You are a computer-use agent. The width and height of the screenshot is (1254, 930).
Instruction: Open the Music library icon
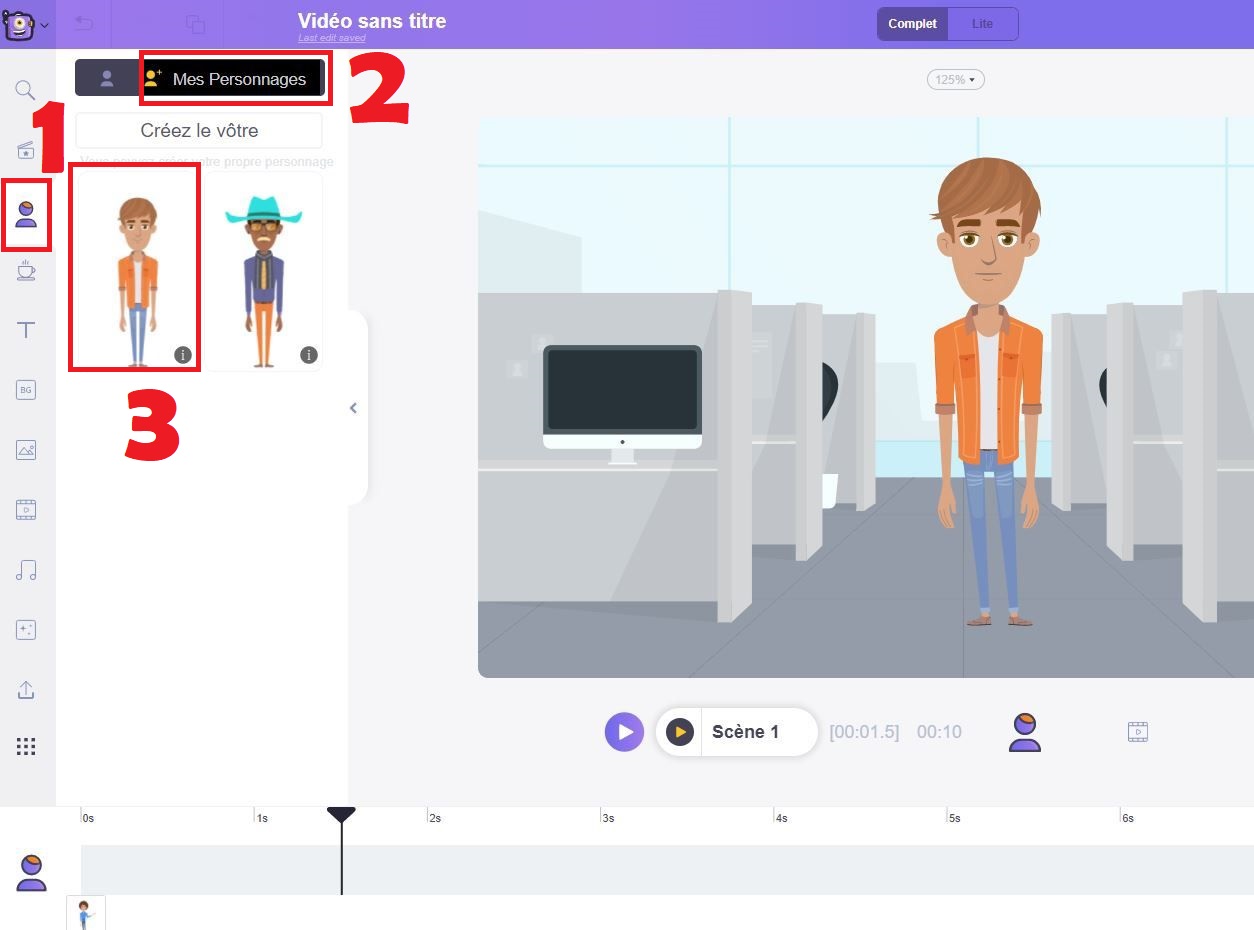[x=26, y=570]
